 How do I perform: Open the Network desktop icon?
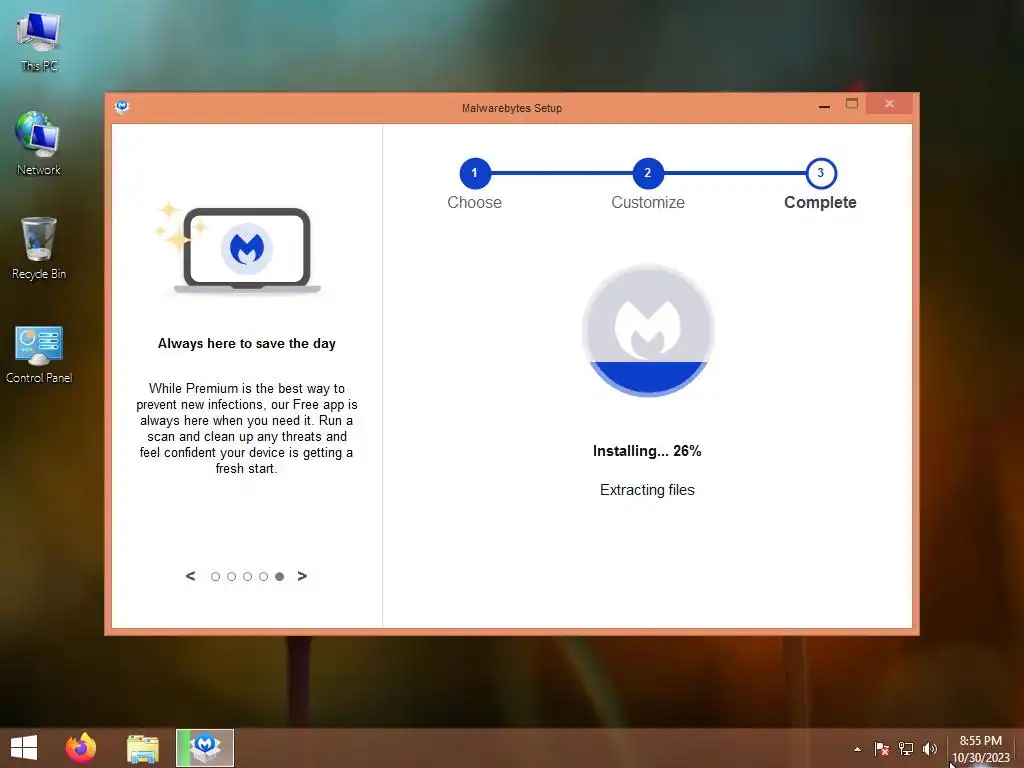pos(39,144)
